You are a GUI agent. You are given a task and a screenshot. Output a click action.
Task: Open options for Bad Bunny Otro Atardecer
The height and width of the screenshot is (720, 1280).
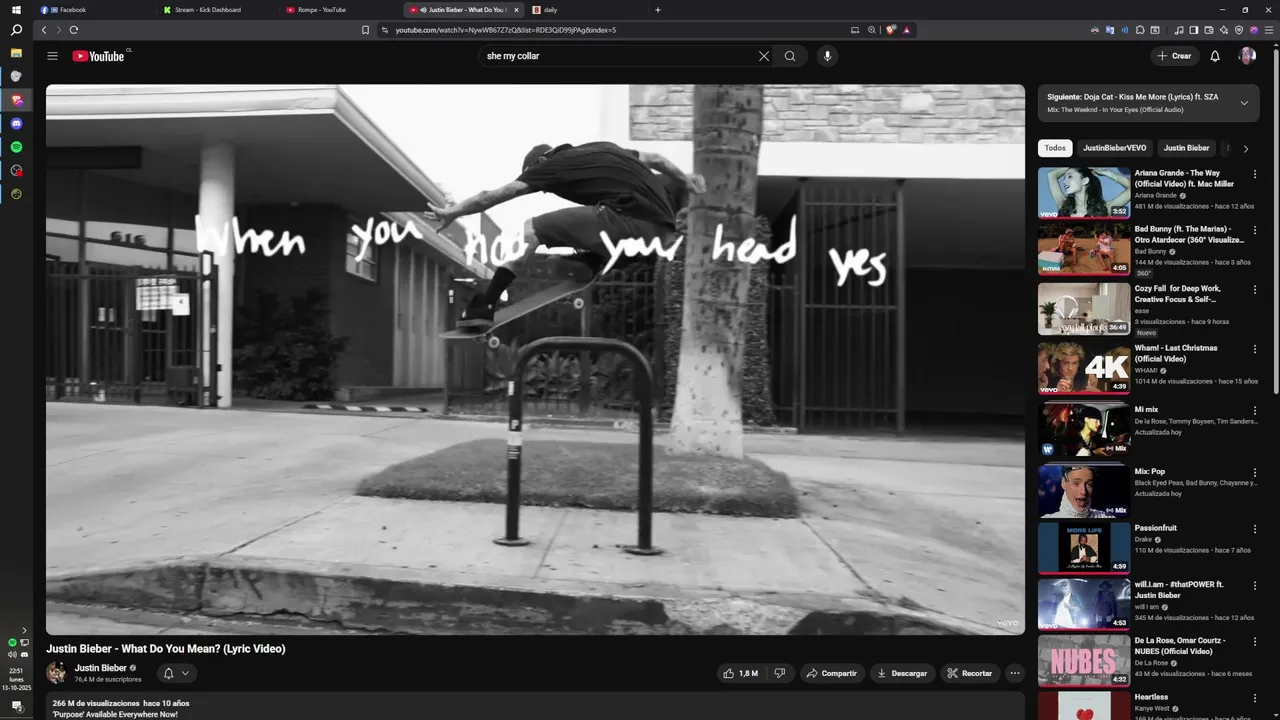coord(1255,230)
